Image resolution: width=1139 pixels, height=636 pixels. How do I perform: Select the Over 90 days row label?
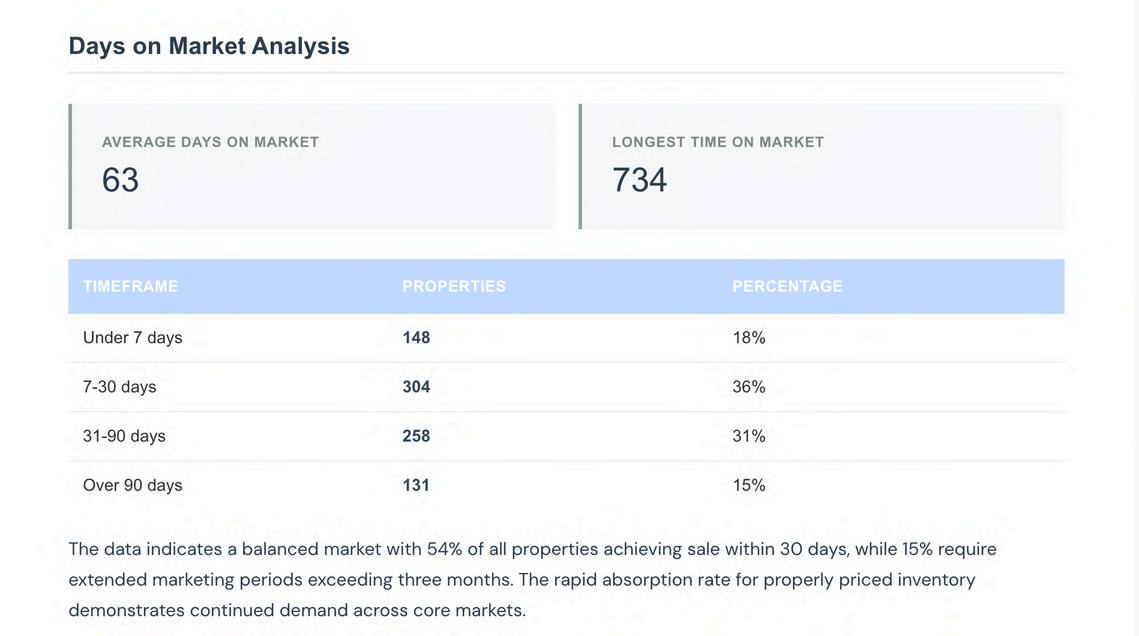click(x=133, y=485)
